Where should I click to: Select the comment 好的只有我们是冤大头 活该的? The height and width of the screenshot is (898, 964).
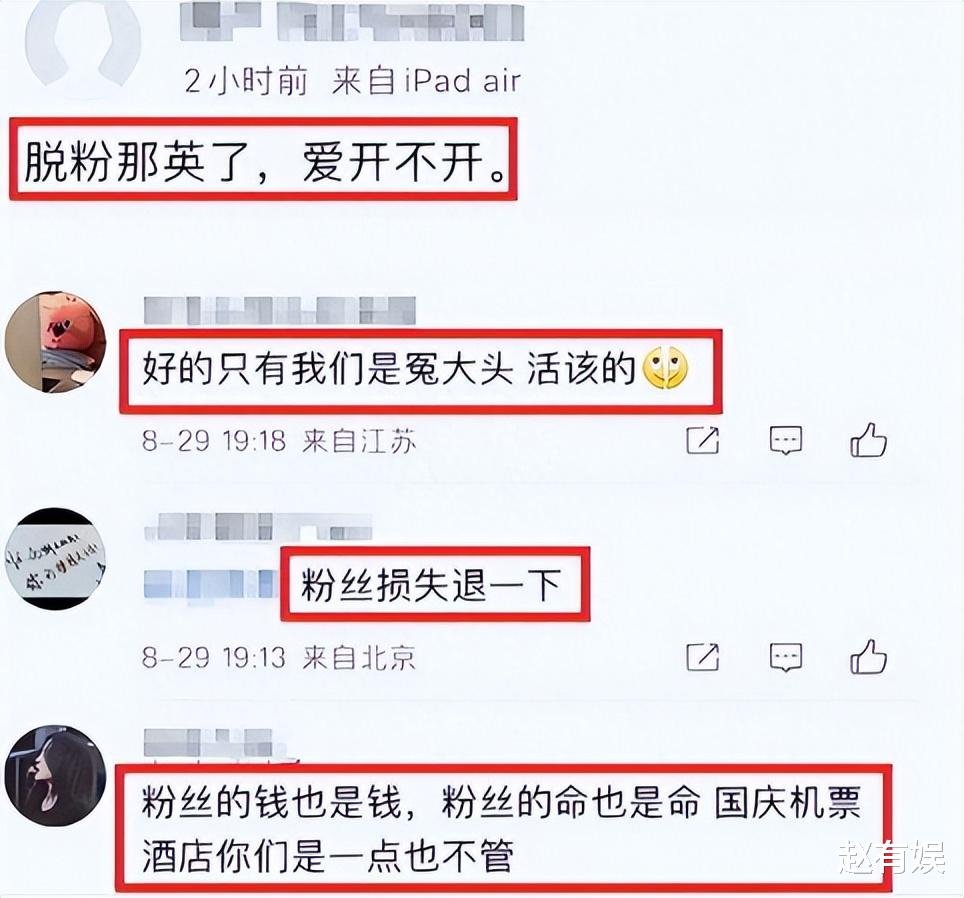click(x=421, y=371)
